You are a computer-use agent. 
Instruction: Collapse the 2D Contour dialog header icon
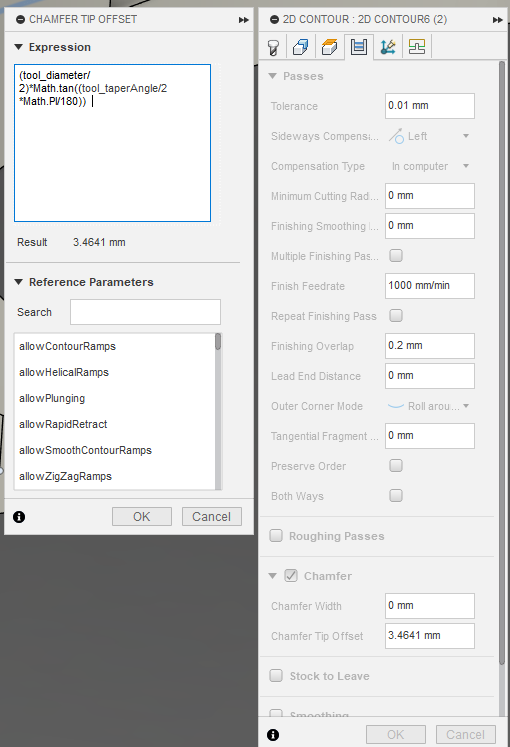click(274, 20)
